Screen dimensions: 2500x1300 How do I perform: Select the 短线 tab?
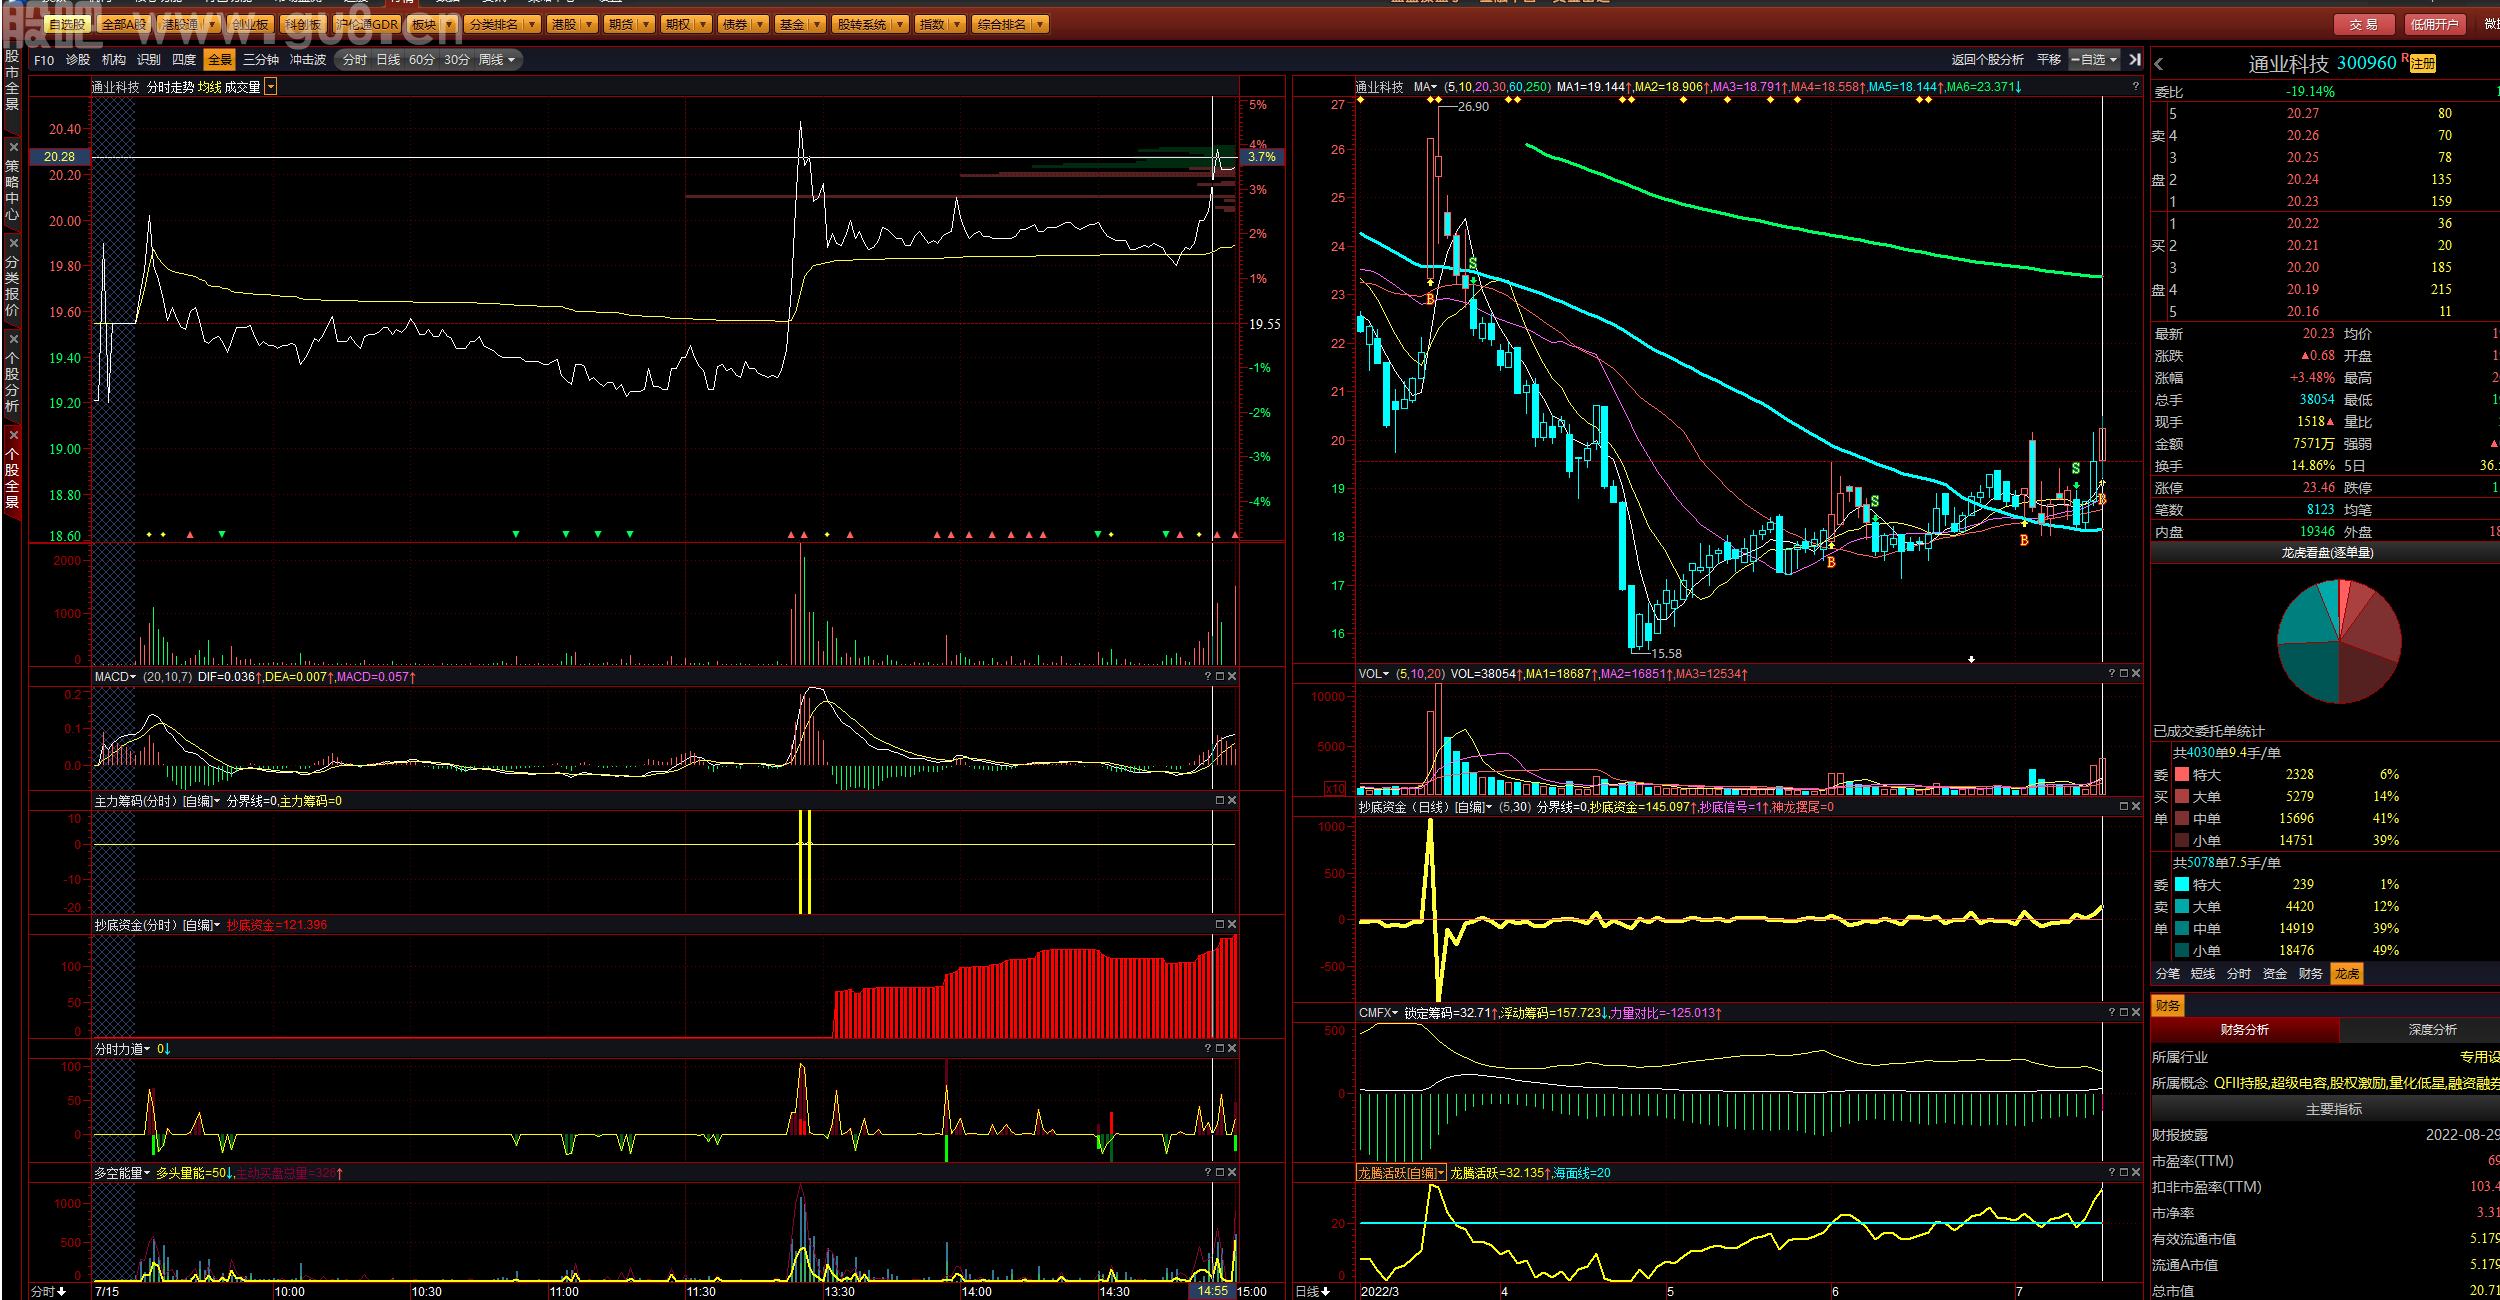[x=2202, y=974]
